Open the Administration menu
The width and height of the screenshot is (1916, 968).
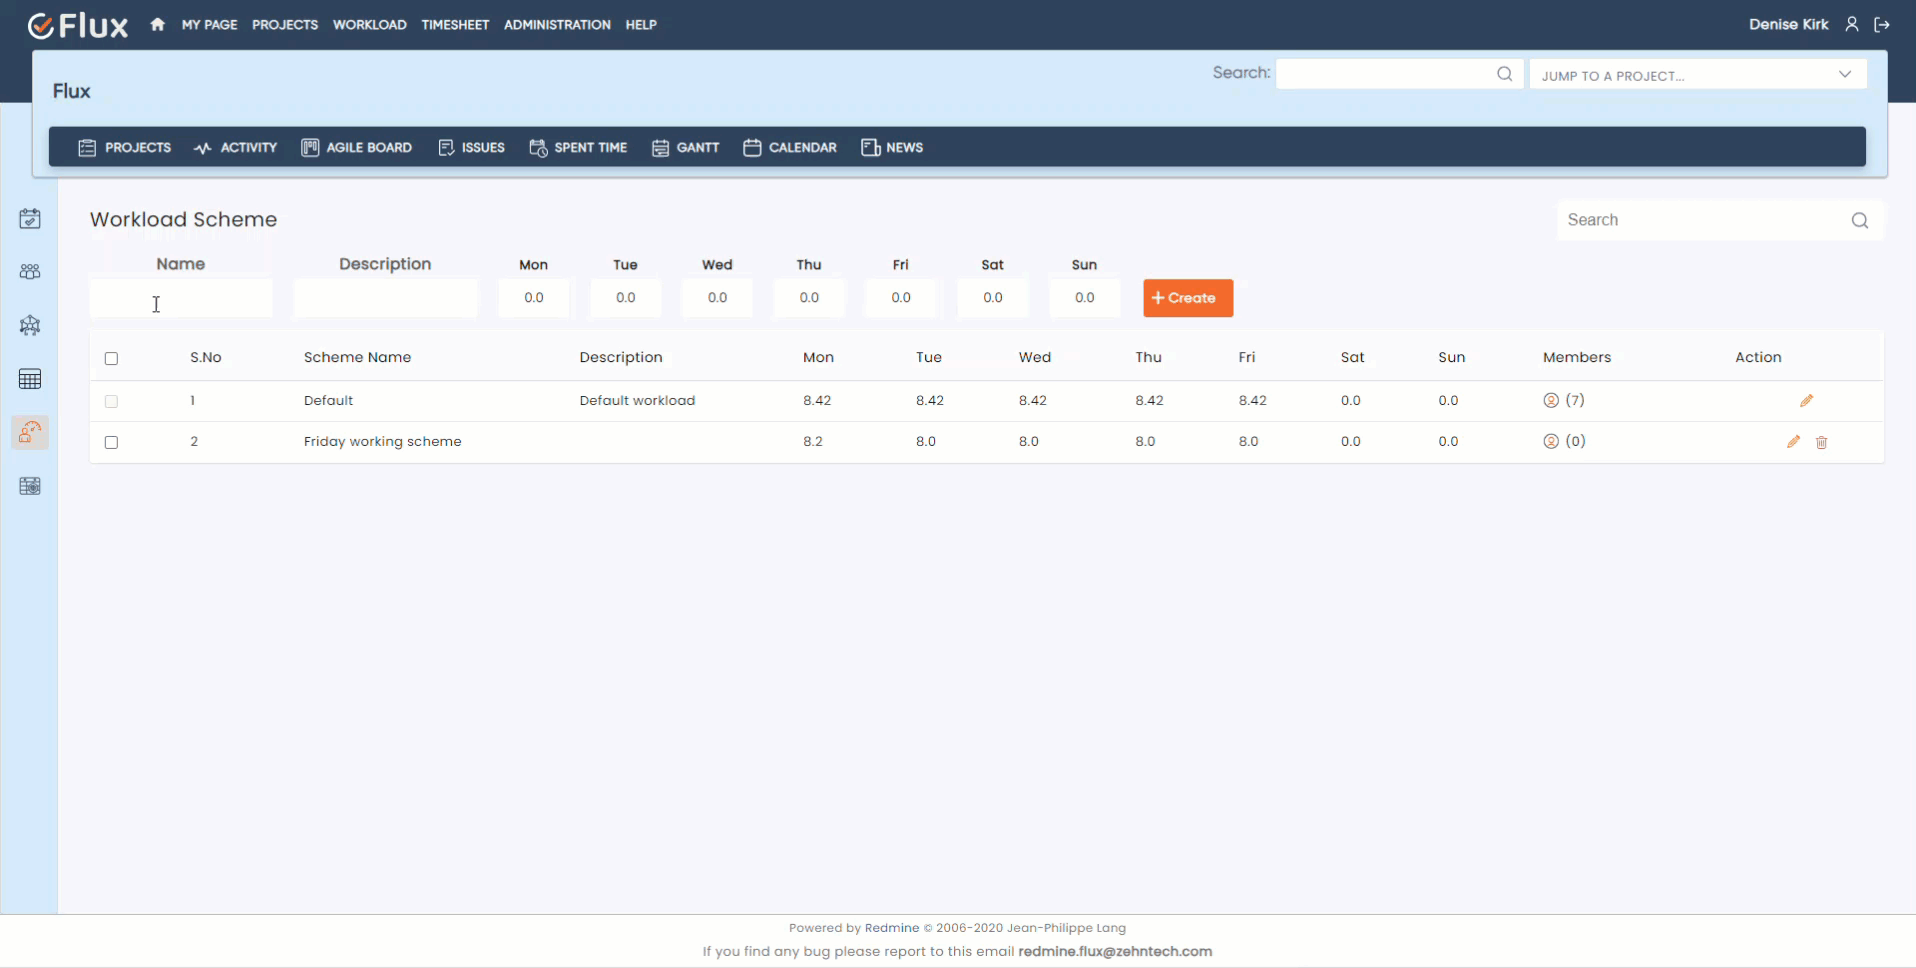pos(556,25)
